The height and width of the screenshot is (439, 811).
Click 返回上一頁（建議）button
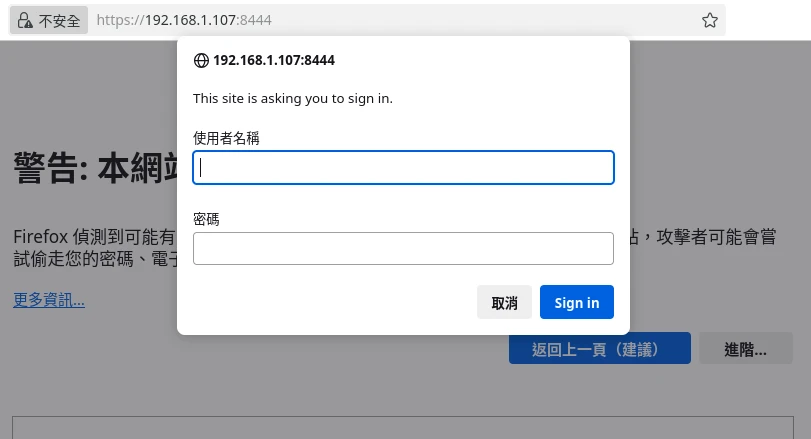point(599,349)
